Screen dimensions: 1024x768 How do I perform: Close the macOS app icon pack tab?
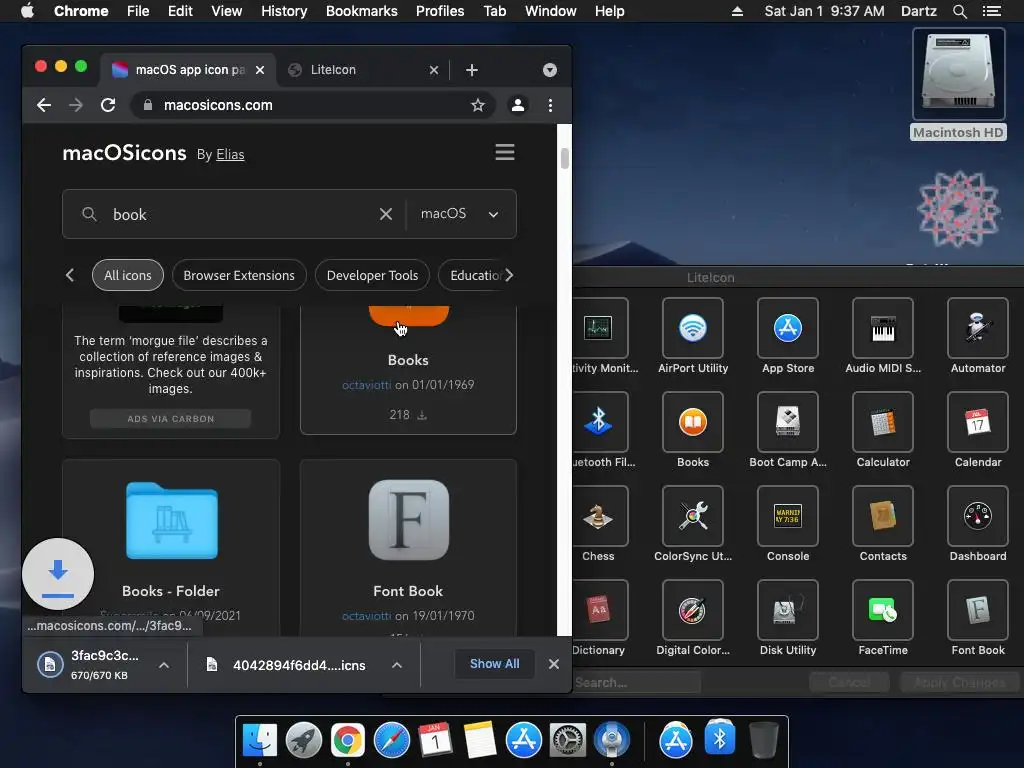point(260,70)
